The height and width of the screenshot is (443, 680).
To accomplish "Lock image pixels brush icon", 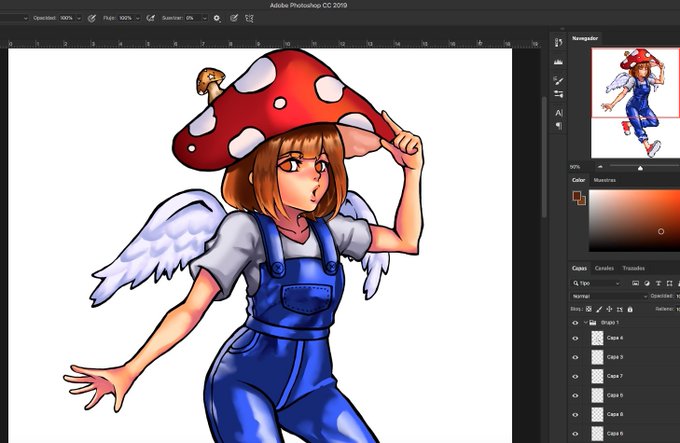I will [x=599, y=309].
